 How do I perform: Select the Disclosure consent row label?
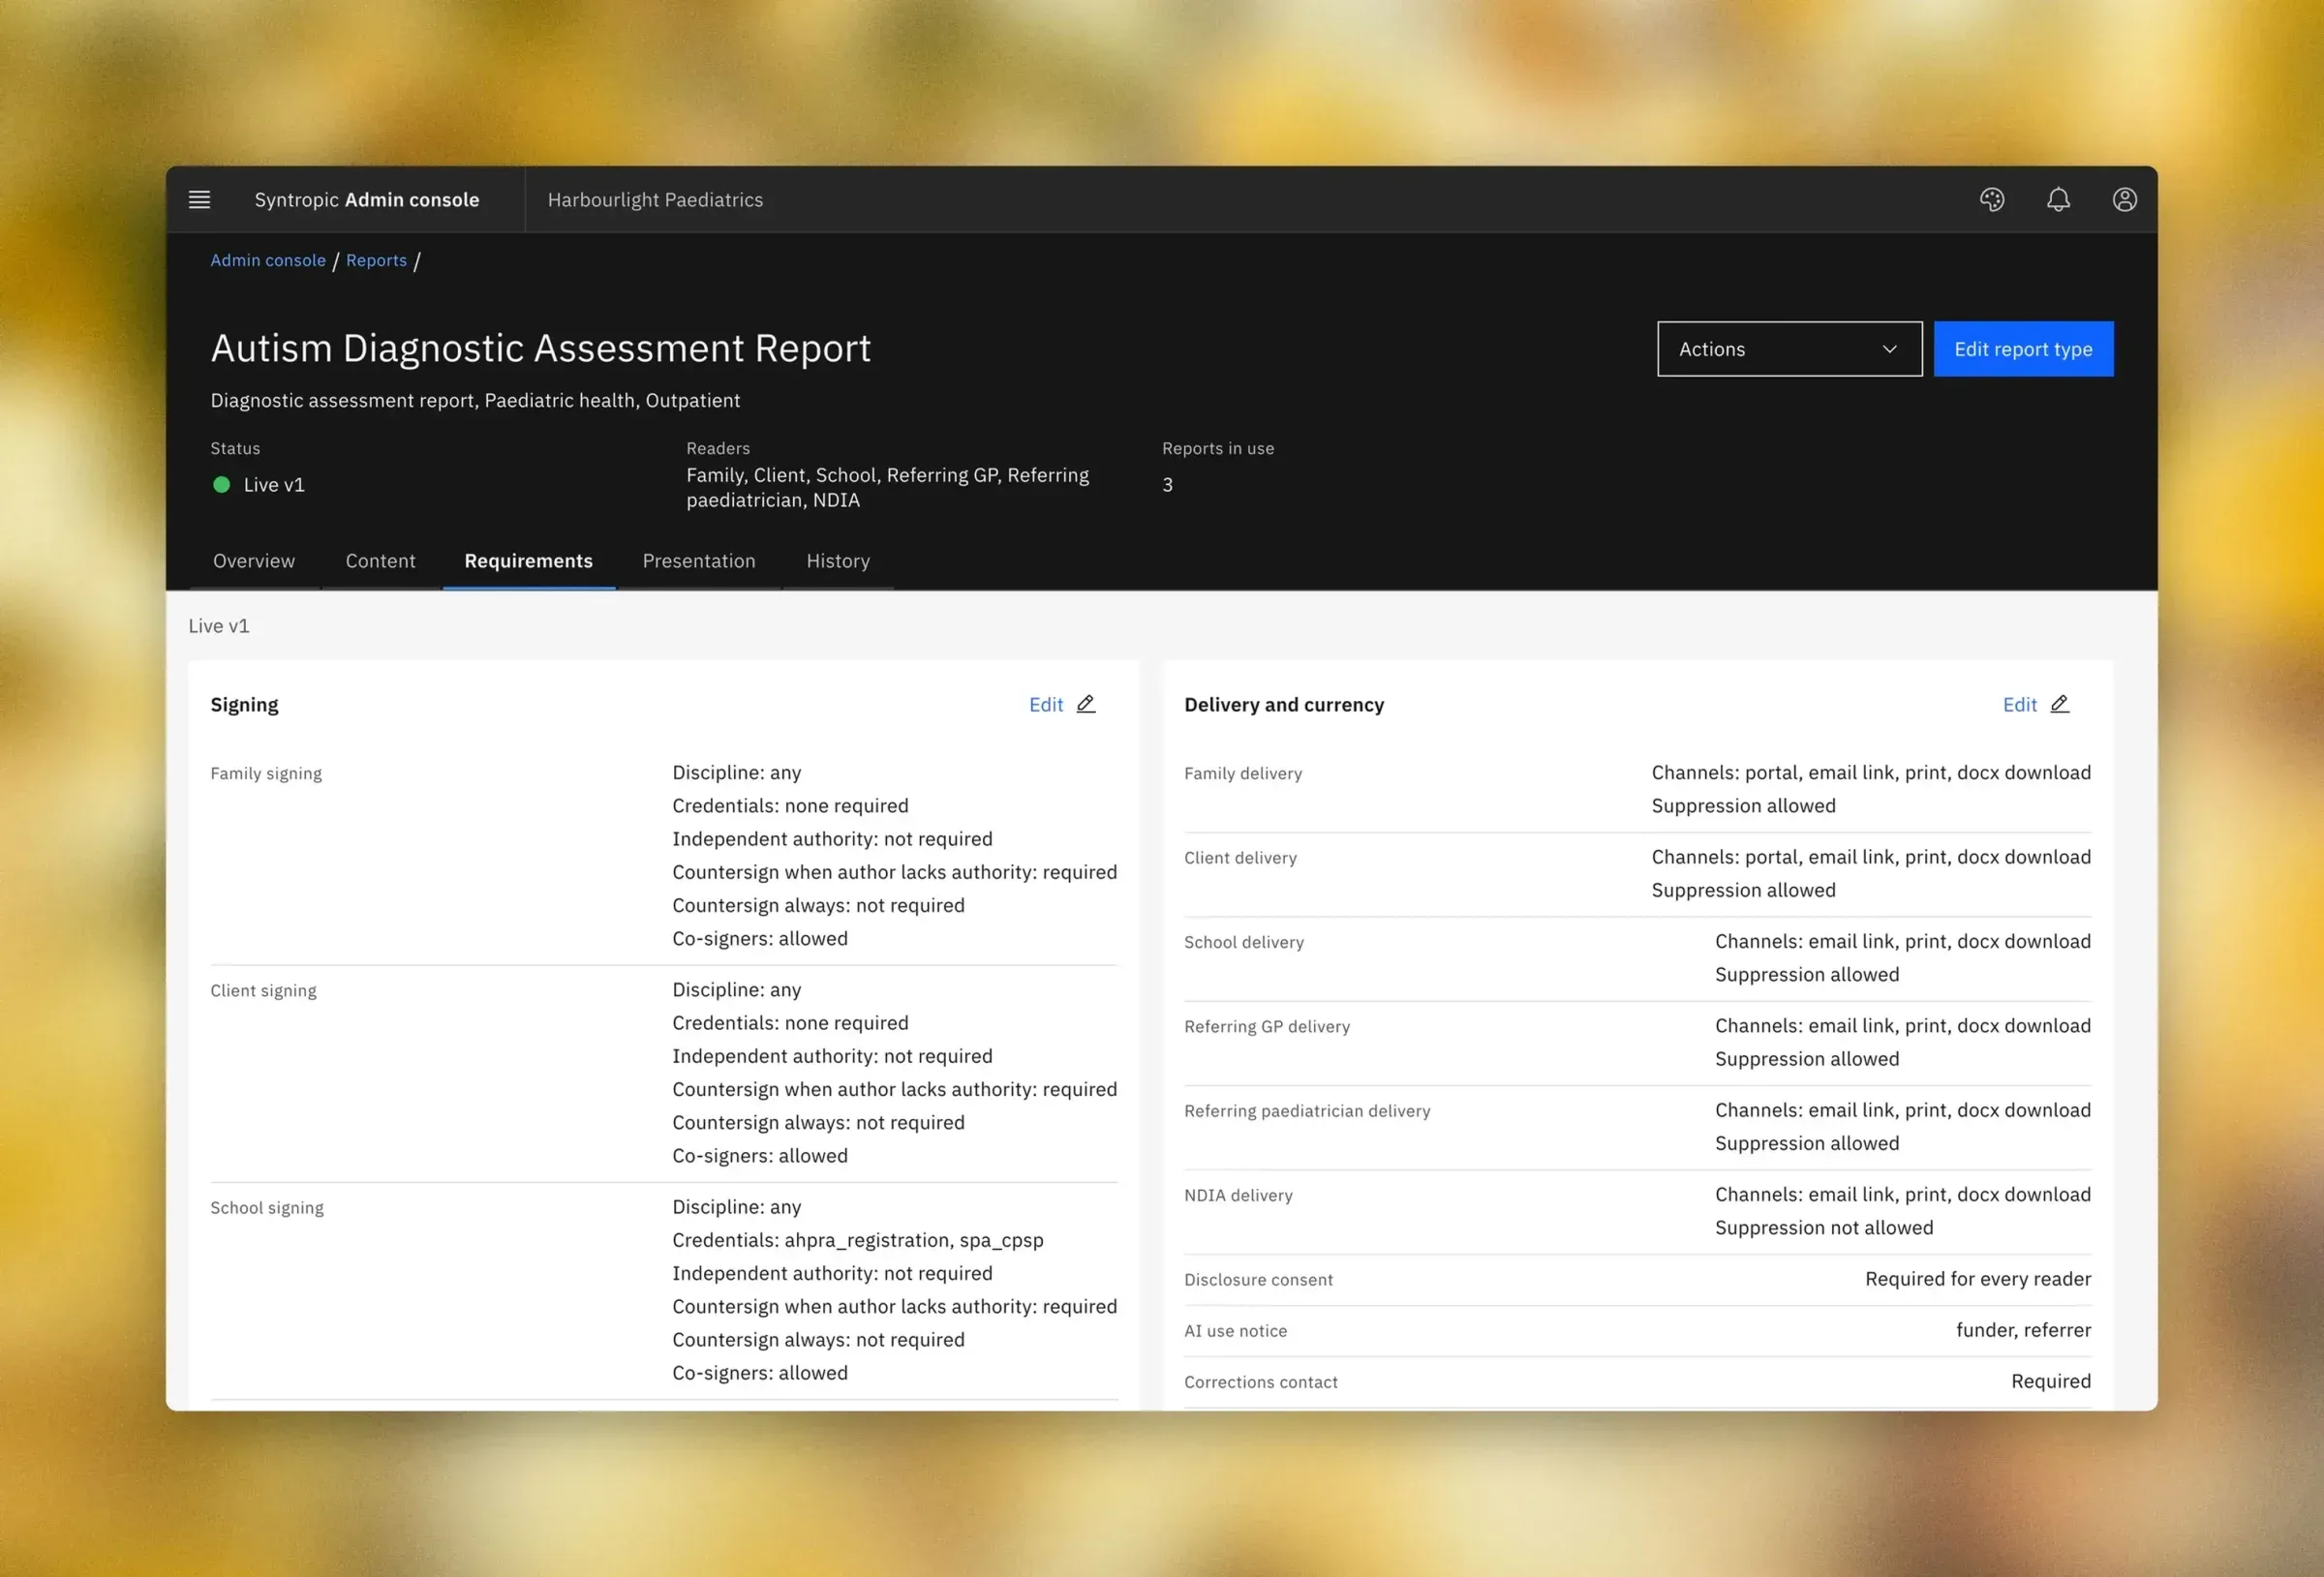[x=1258, y=1280]
